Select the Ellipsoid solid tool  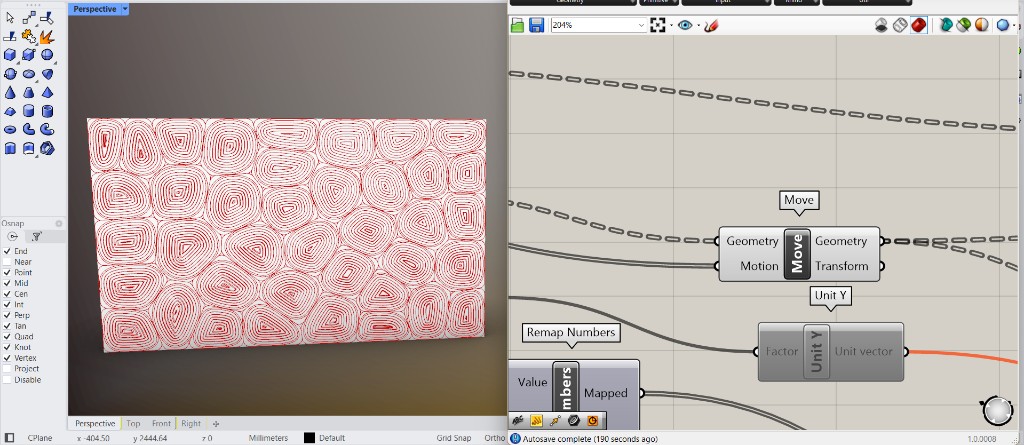(29, 74)
